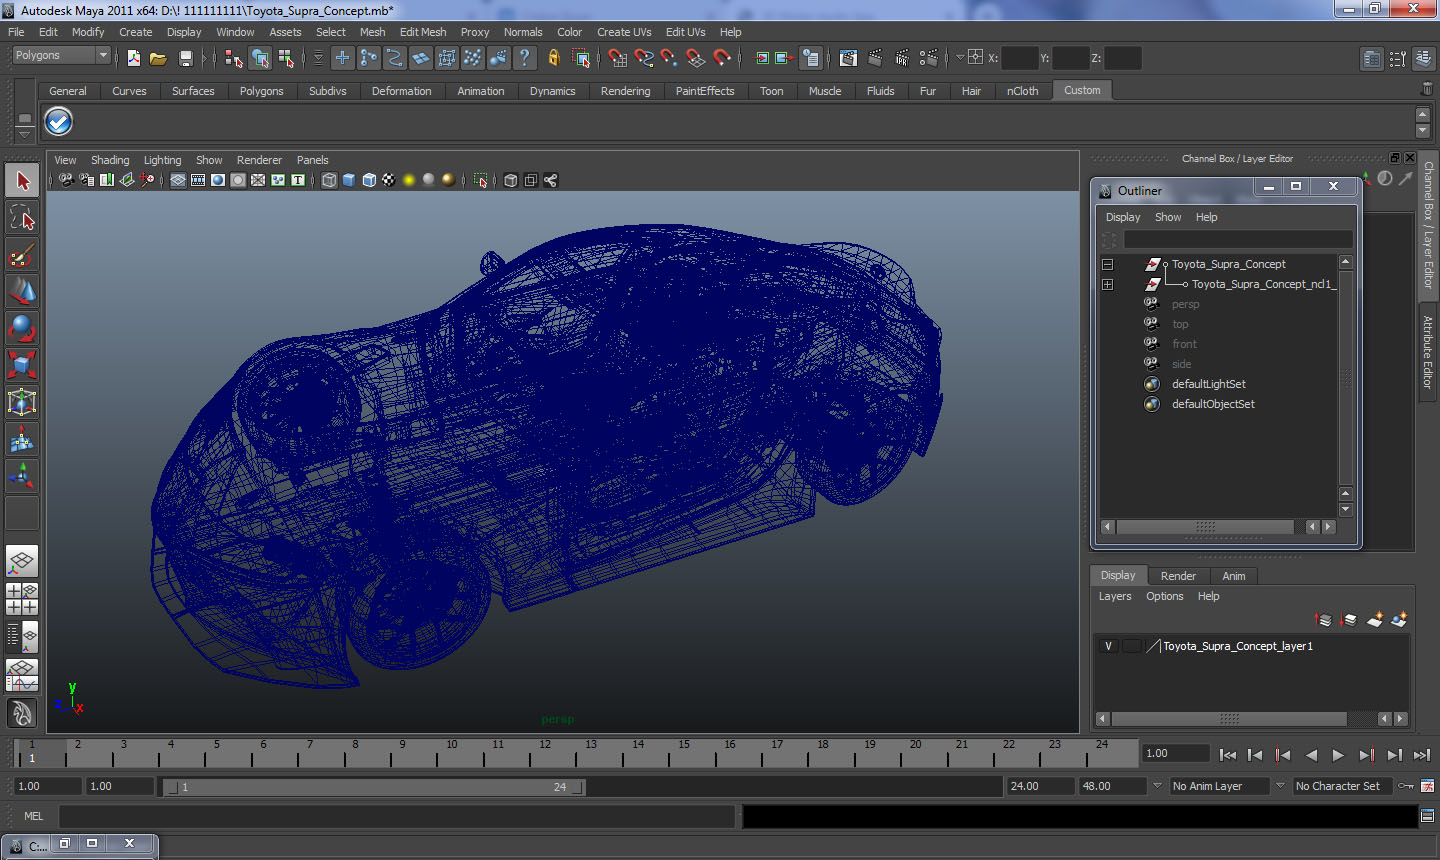Open the No Anim Layer dropdown arrow
The image size is (1440, 860).
(1157, 786)
